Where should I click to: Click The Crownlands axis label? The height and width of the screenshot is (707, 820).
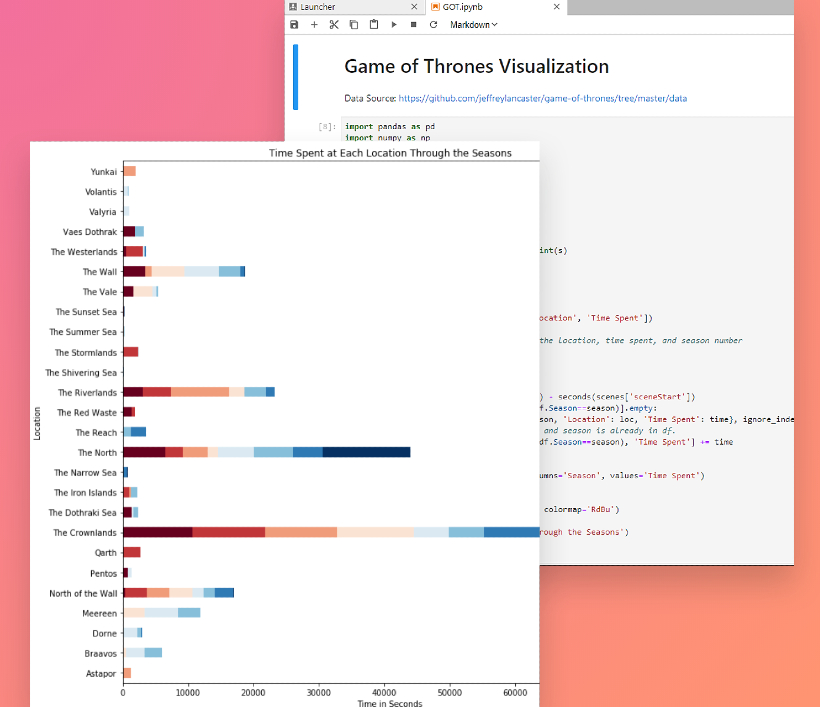(x=85, y=533)
